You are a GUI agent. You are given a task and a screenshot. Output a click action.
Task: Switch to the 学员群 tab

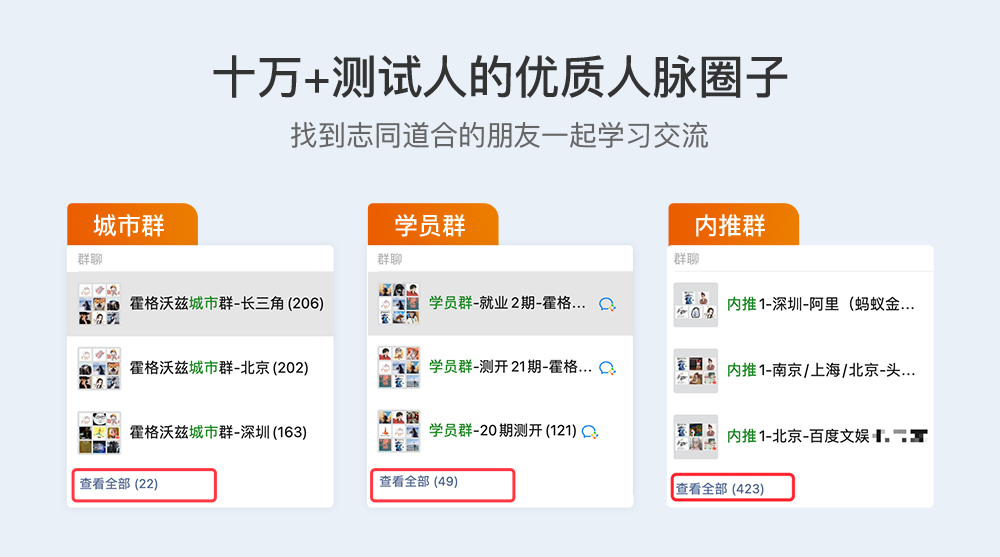tap(431, 225)
